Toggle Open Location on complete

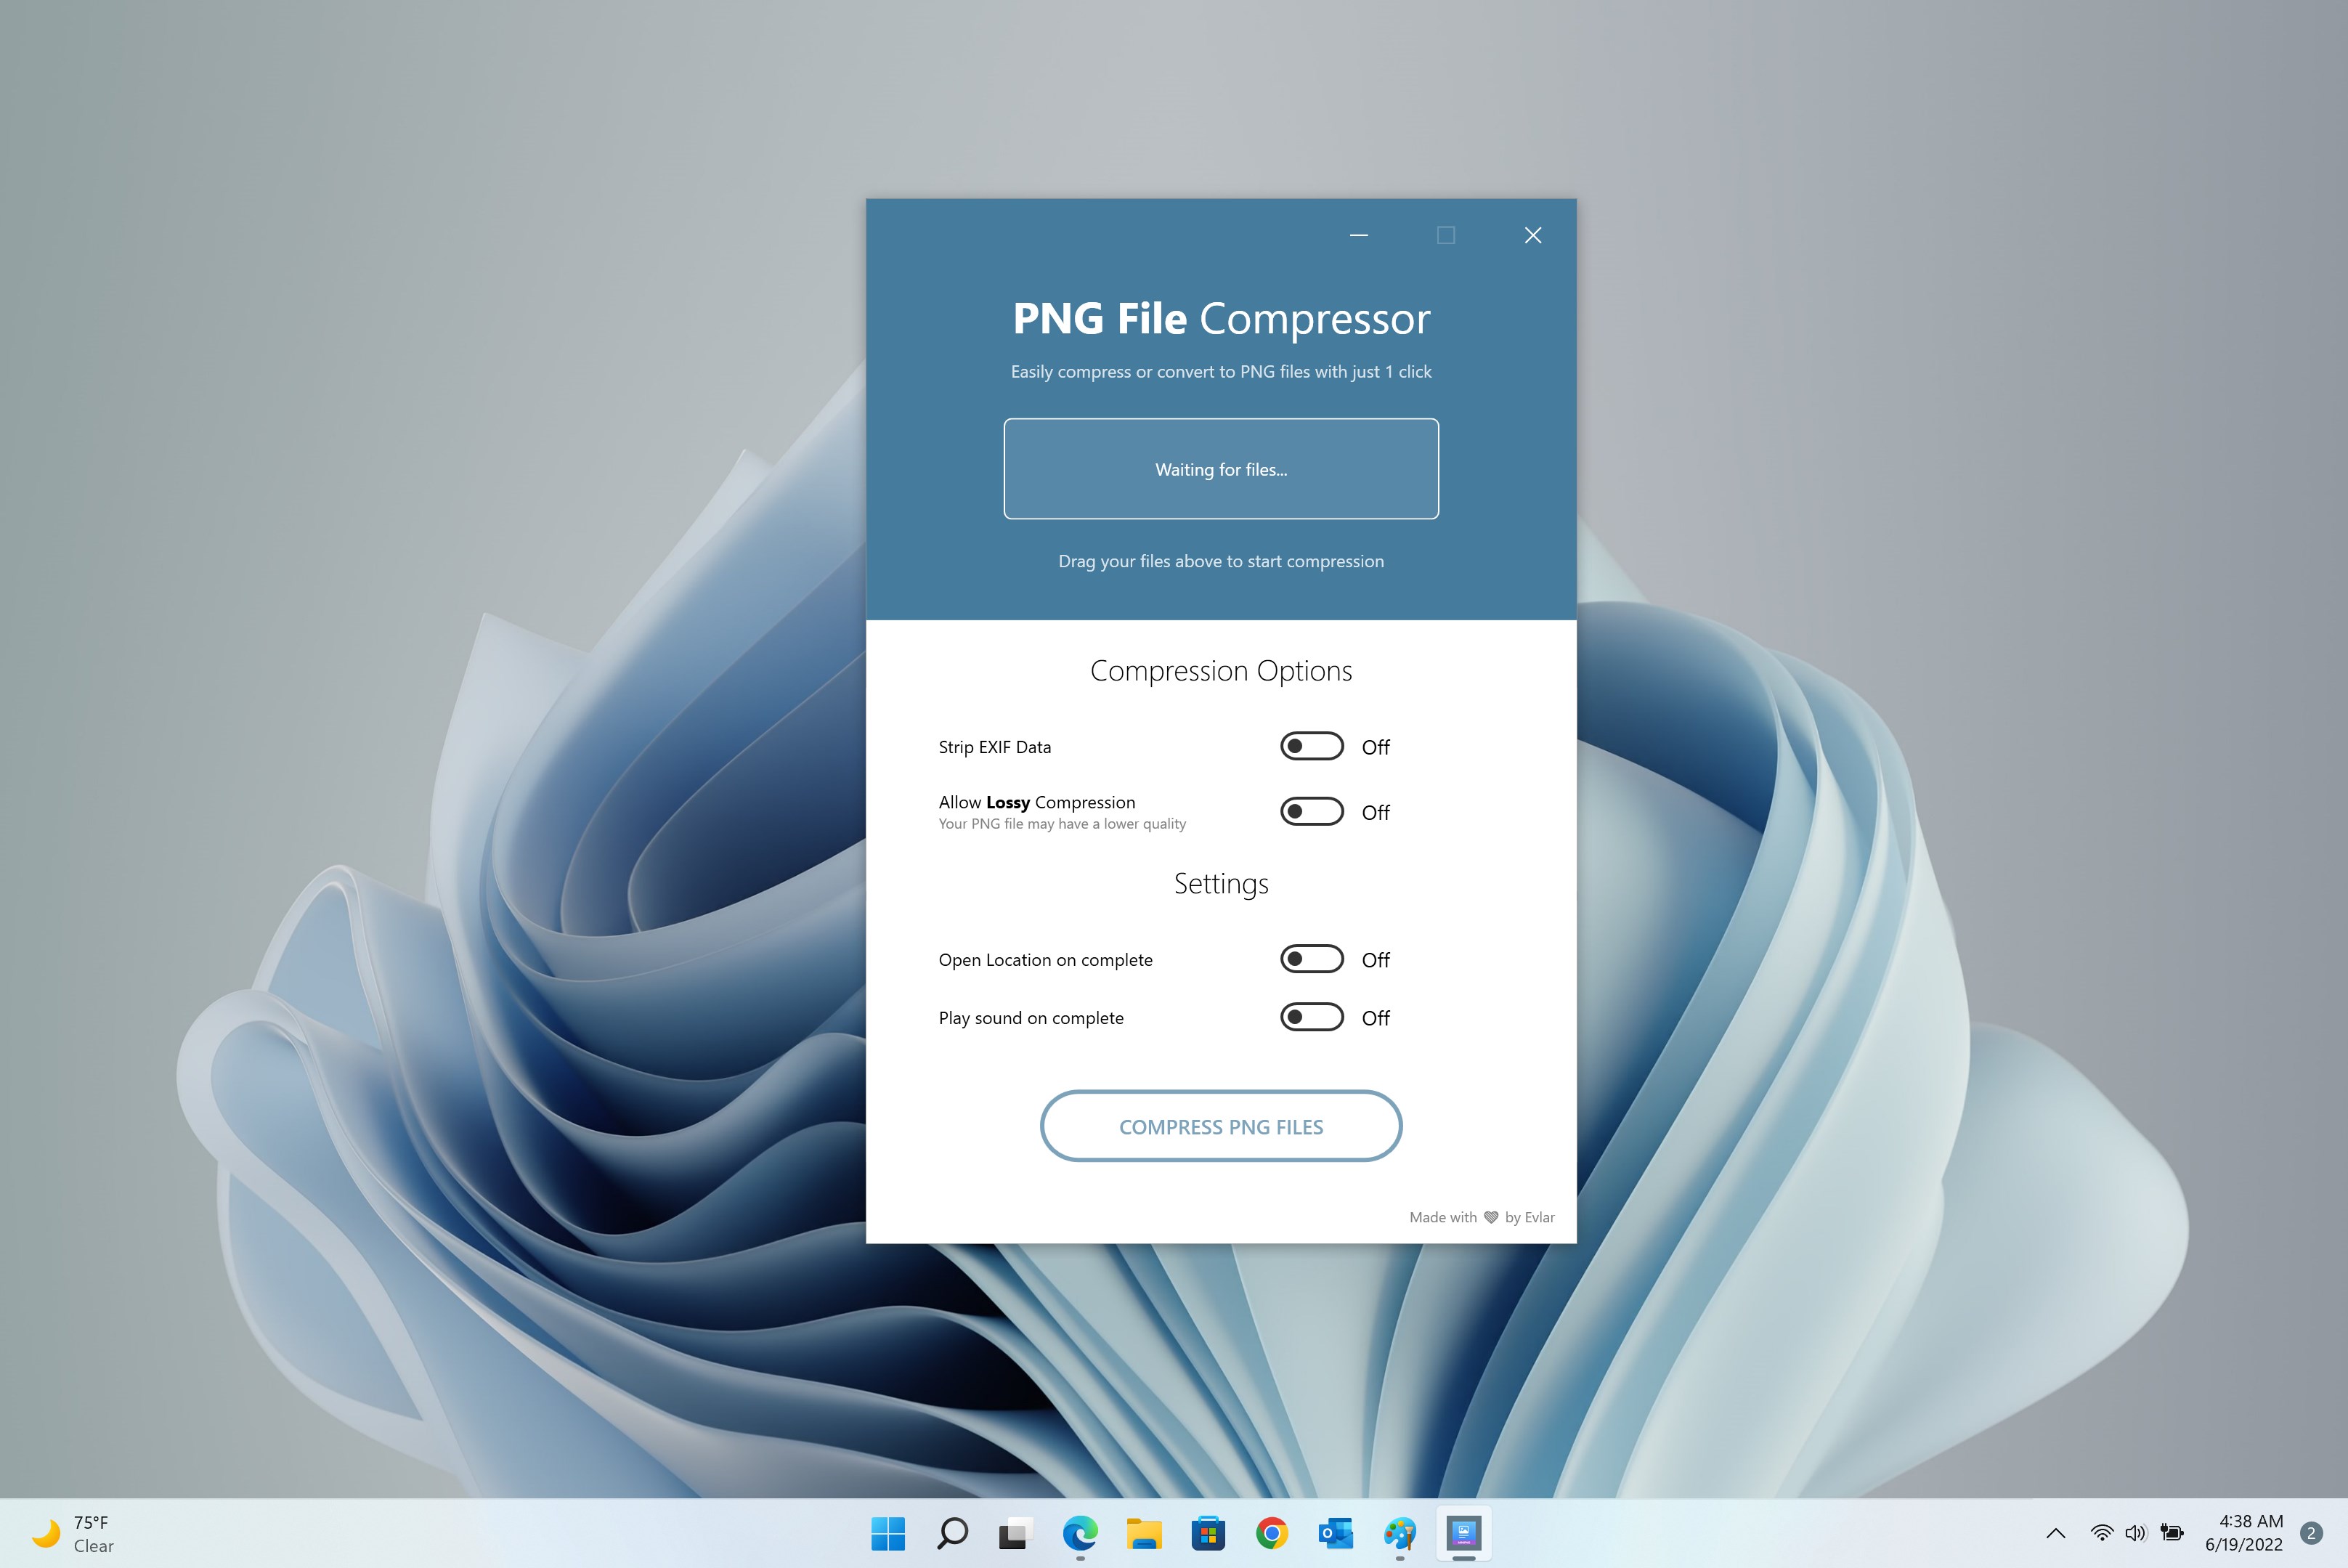[1311, 959]
